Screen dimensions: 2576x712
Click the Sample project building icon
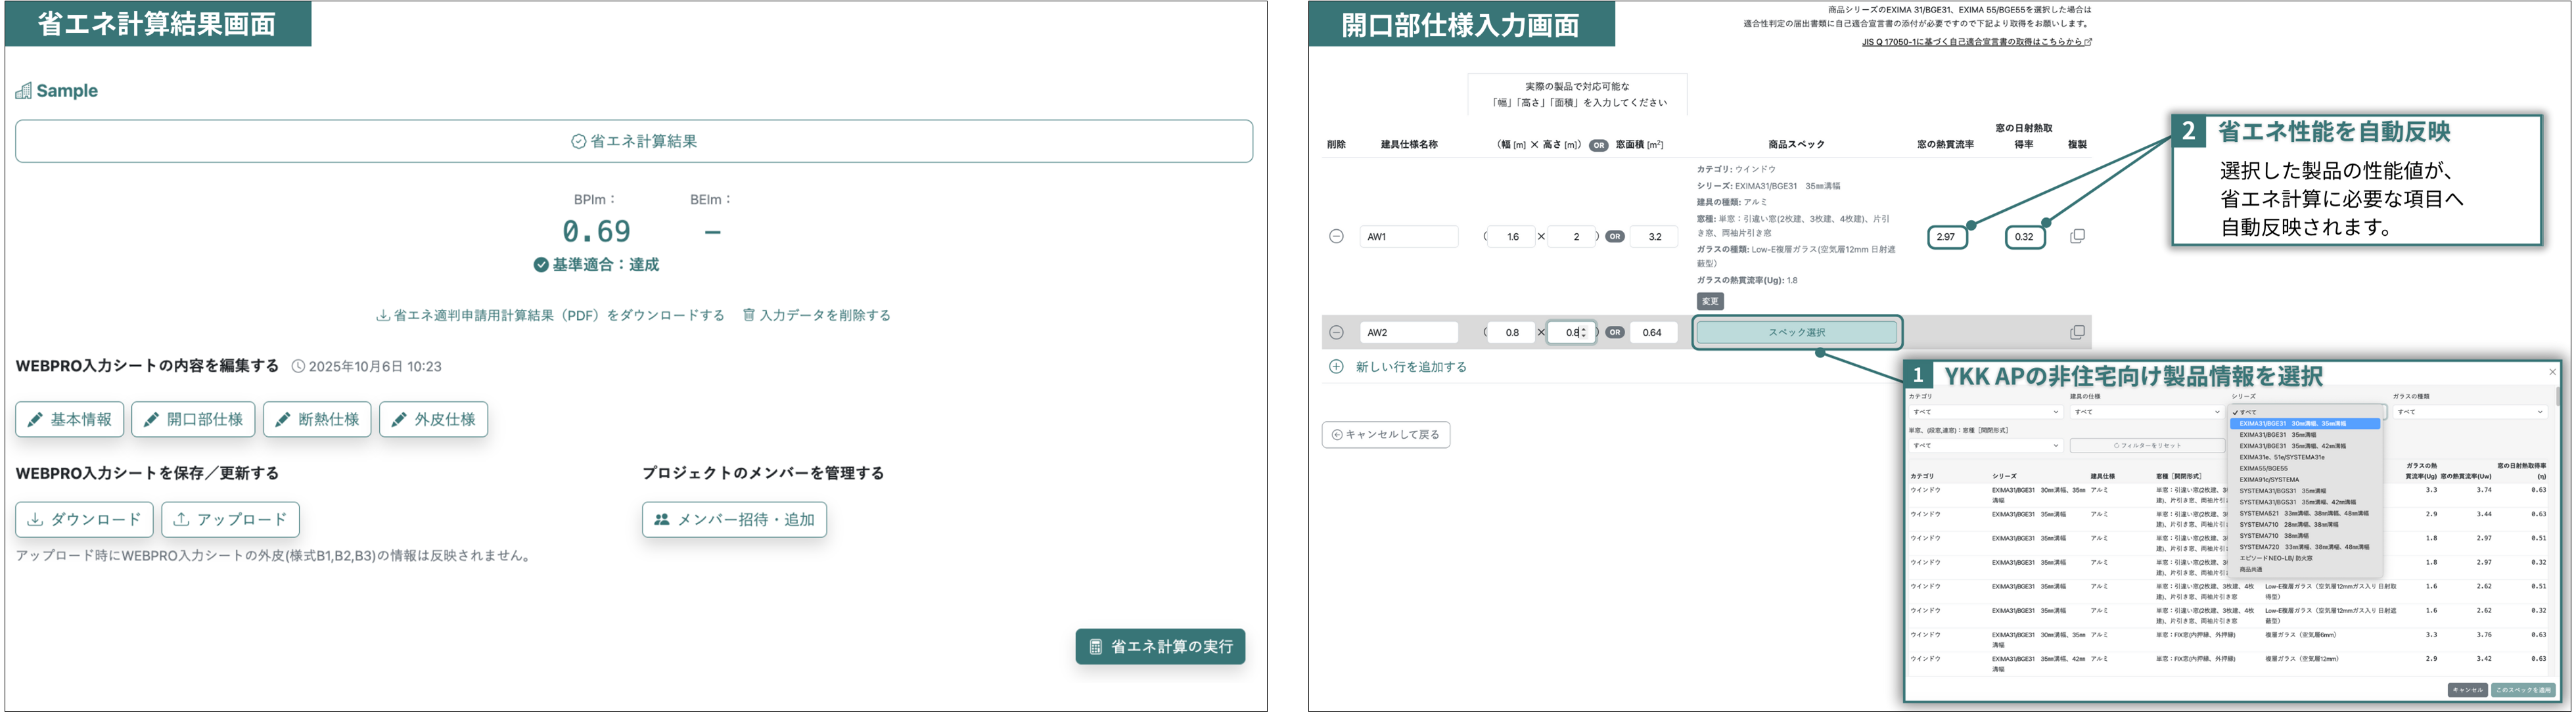click(x=23, y=91)
